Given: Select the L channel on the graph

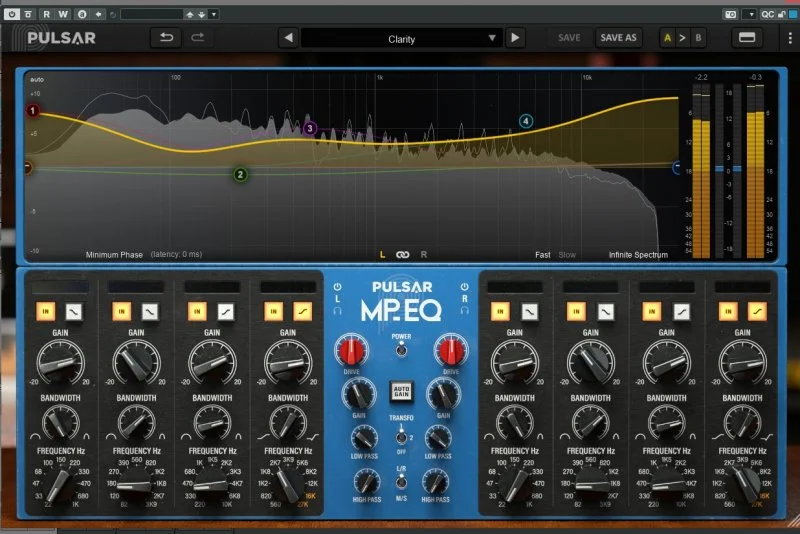Looking at the screenshot, I should 382,255.
